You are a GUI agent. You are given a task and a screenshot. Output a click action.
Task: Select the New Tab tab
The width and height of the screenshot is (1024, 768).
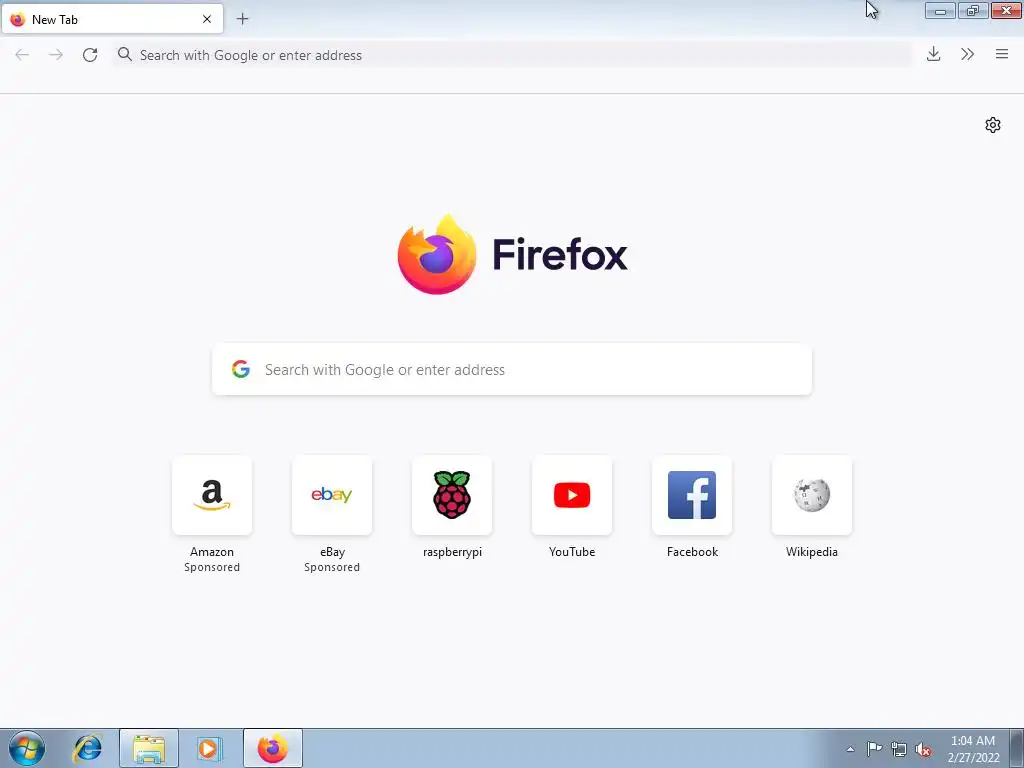[x=112, y=19]
